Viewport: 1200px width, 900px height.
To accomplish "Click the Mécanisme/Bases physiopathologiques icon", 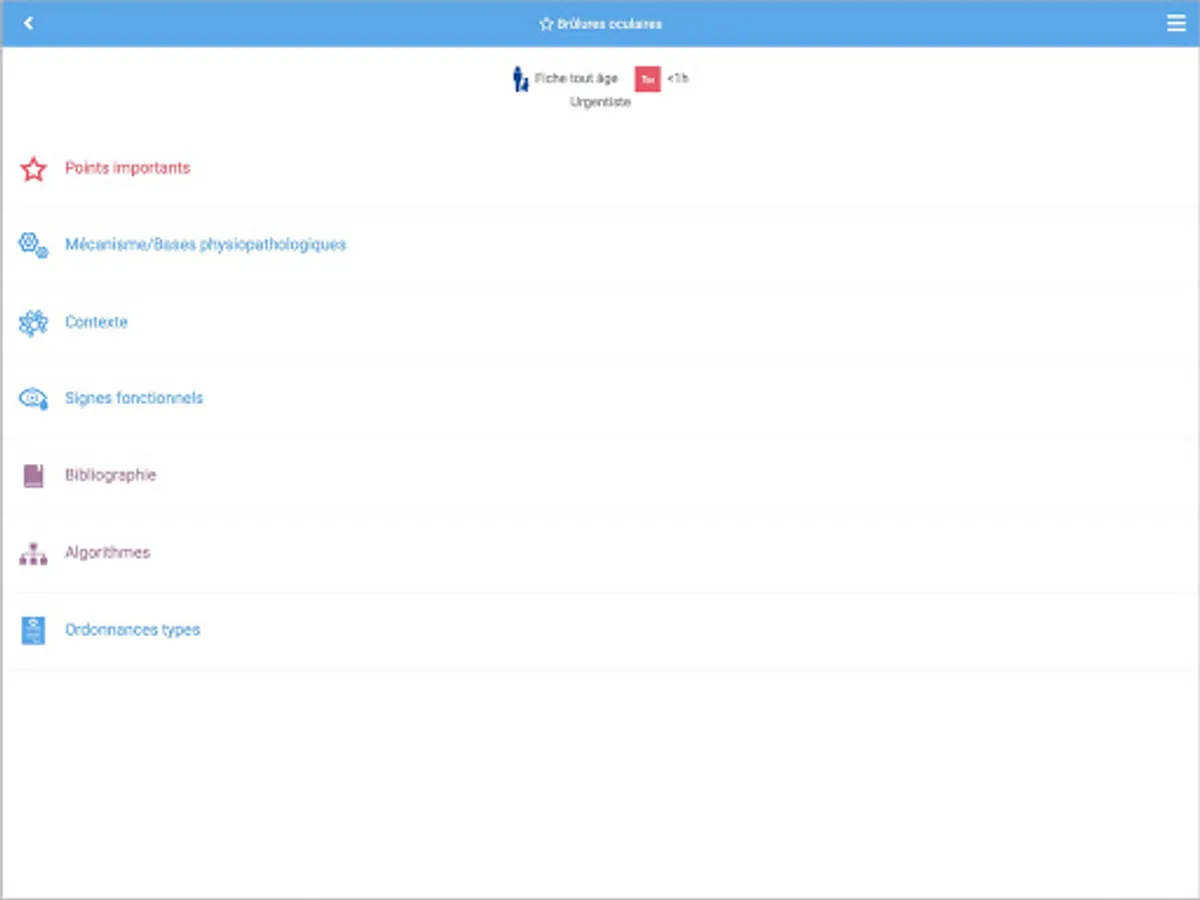I will point(33,245).
